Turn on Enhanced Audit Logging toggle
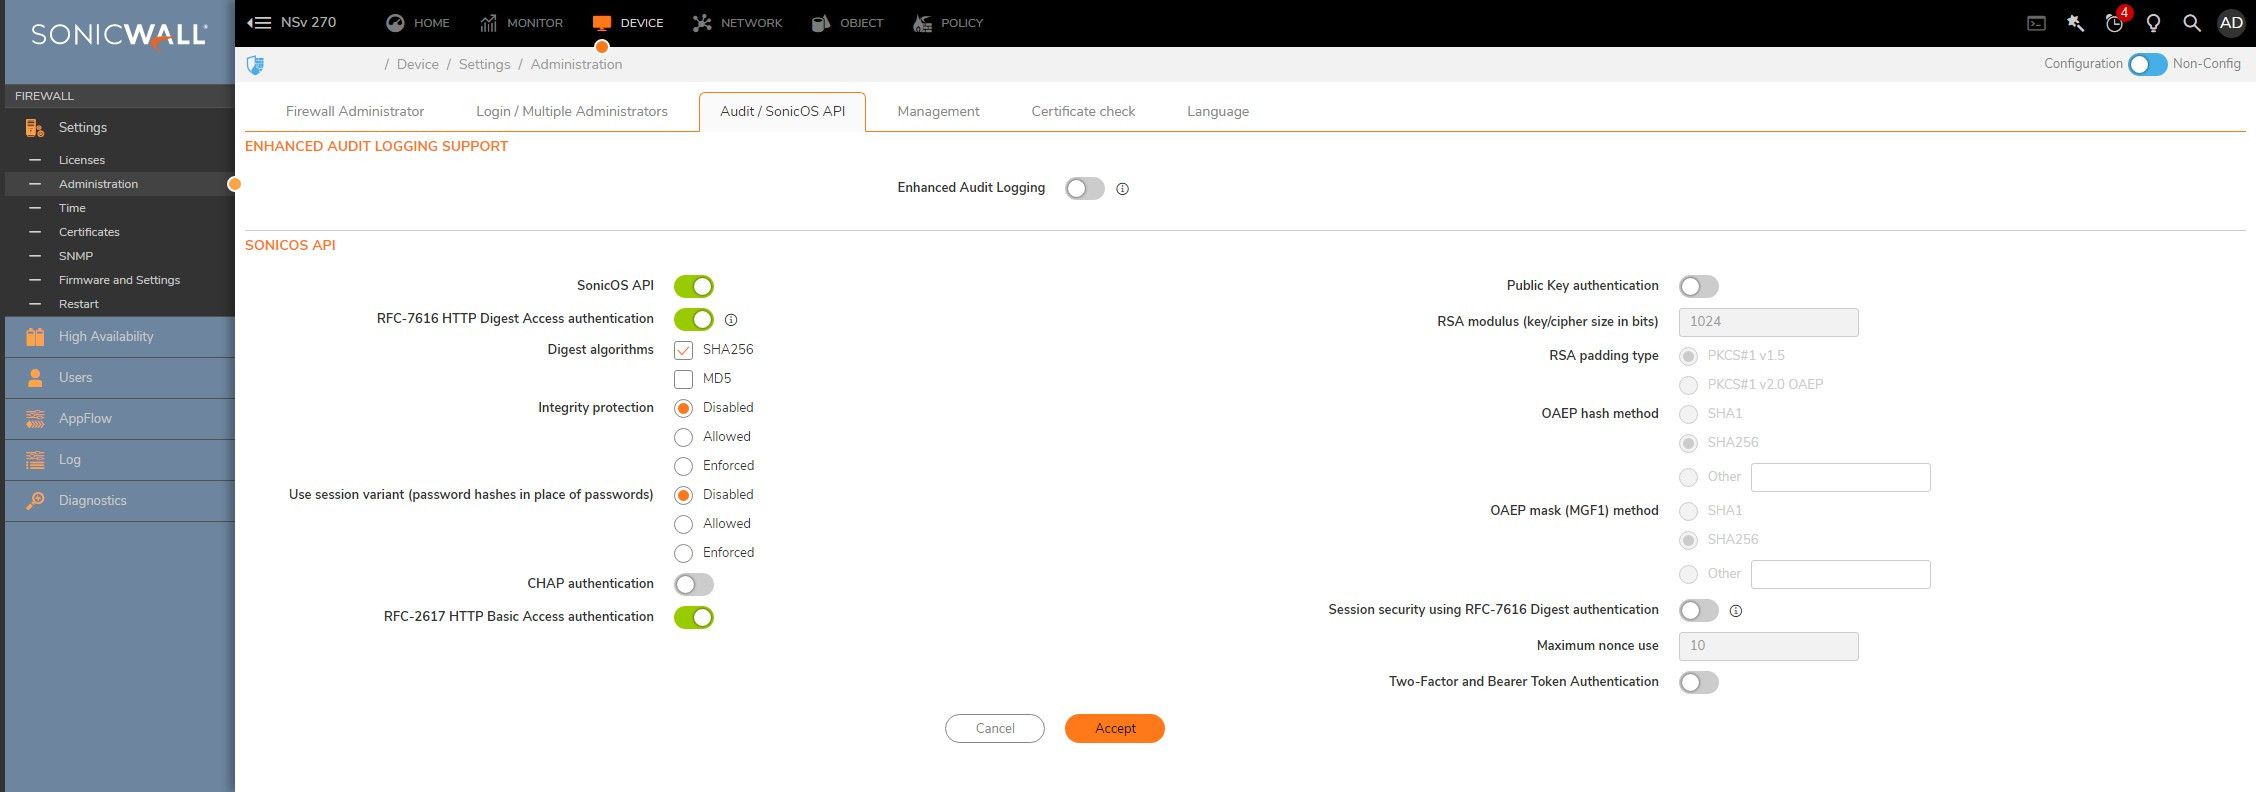The width and height of the screenshot is (2256, 792). [x=1084, y=189]
